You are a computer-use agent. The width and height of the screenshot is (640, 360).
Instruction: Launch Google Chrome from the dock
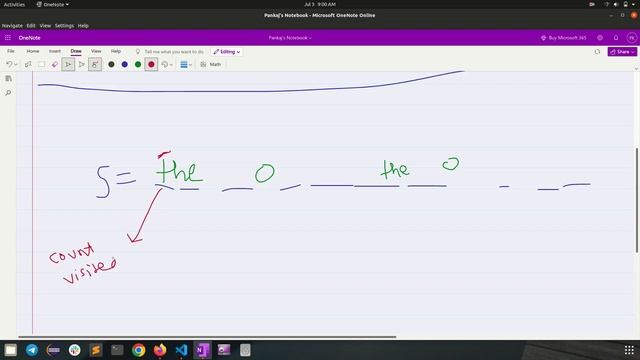click(x=138, y=350)
